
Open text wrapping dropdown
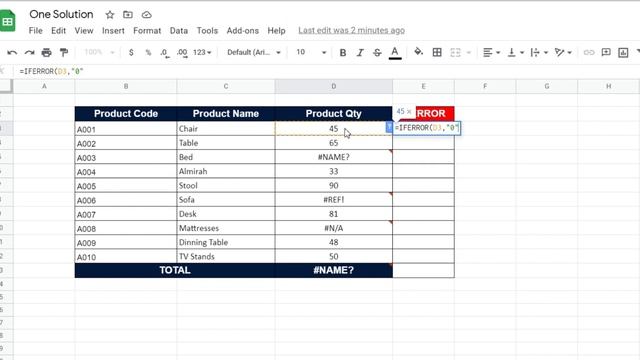pos(539,52)
